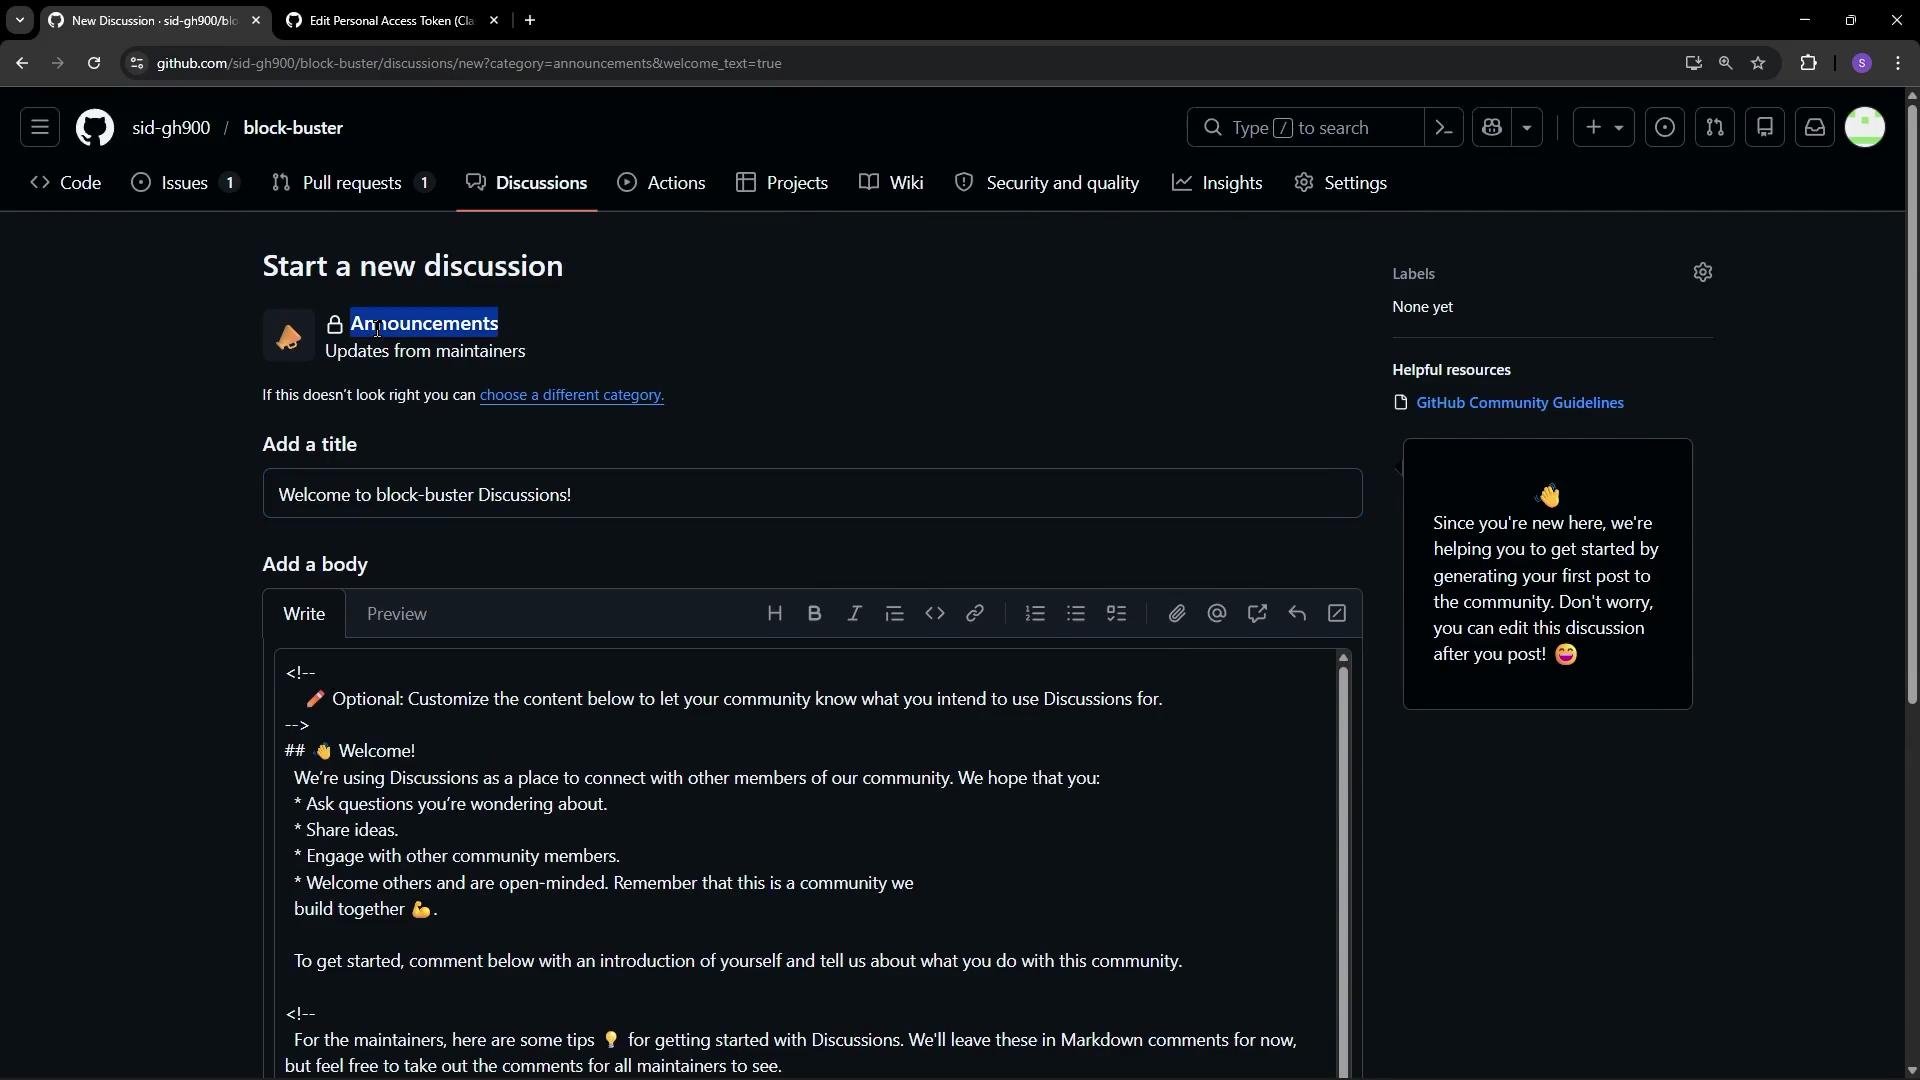This screenshot has height=1080, width=1920.
Task: Switch to the Code tab
Action: click(66, 183)
